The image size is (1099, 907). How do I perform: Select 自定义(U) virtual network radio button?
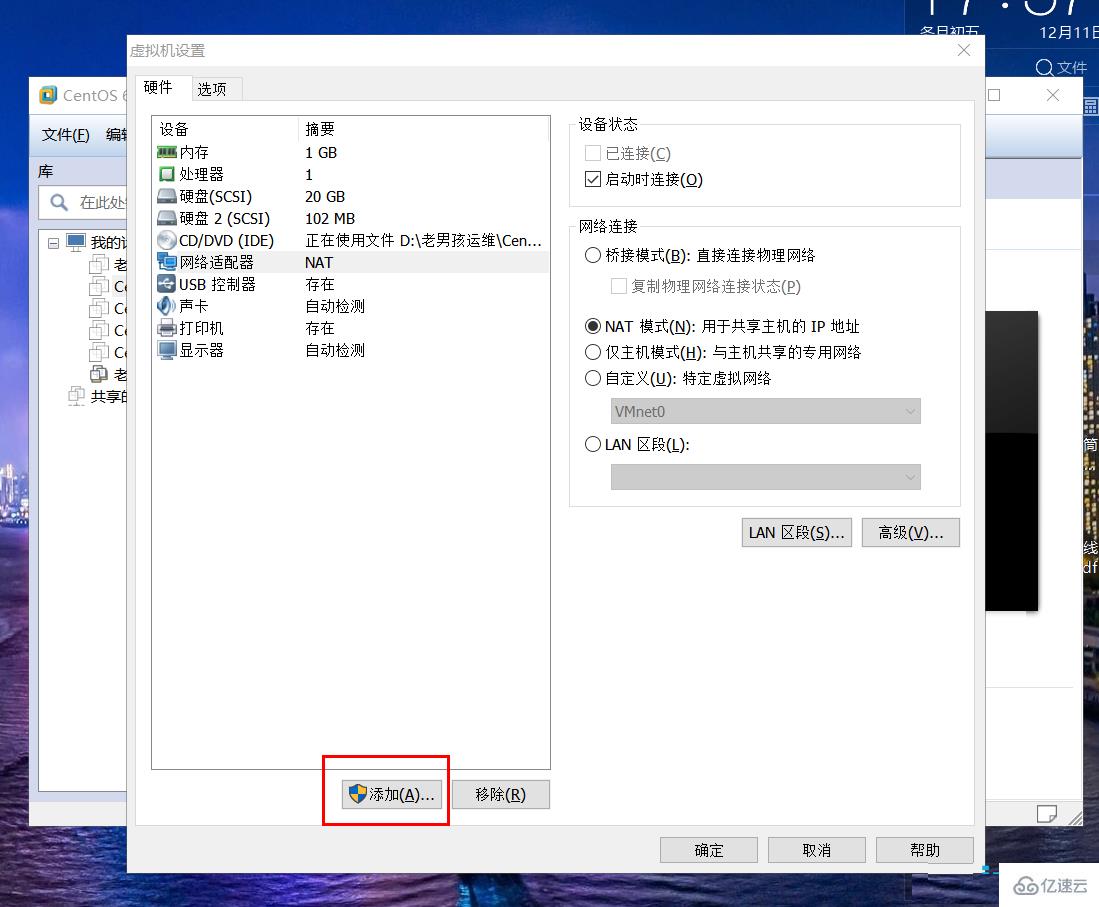click(593, 379)
